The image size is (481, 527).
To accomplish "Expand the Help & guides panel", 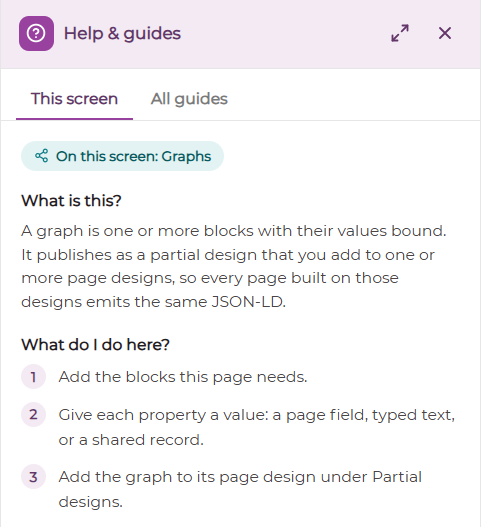I will [400, 33].
